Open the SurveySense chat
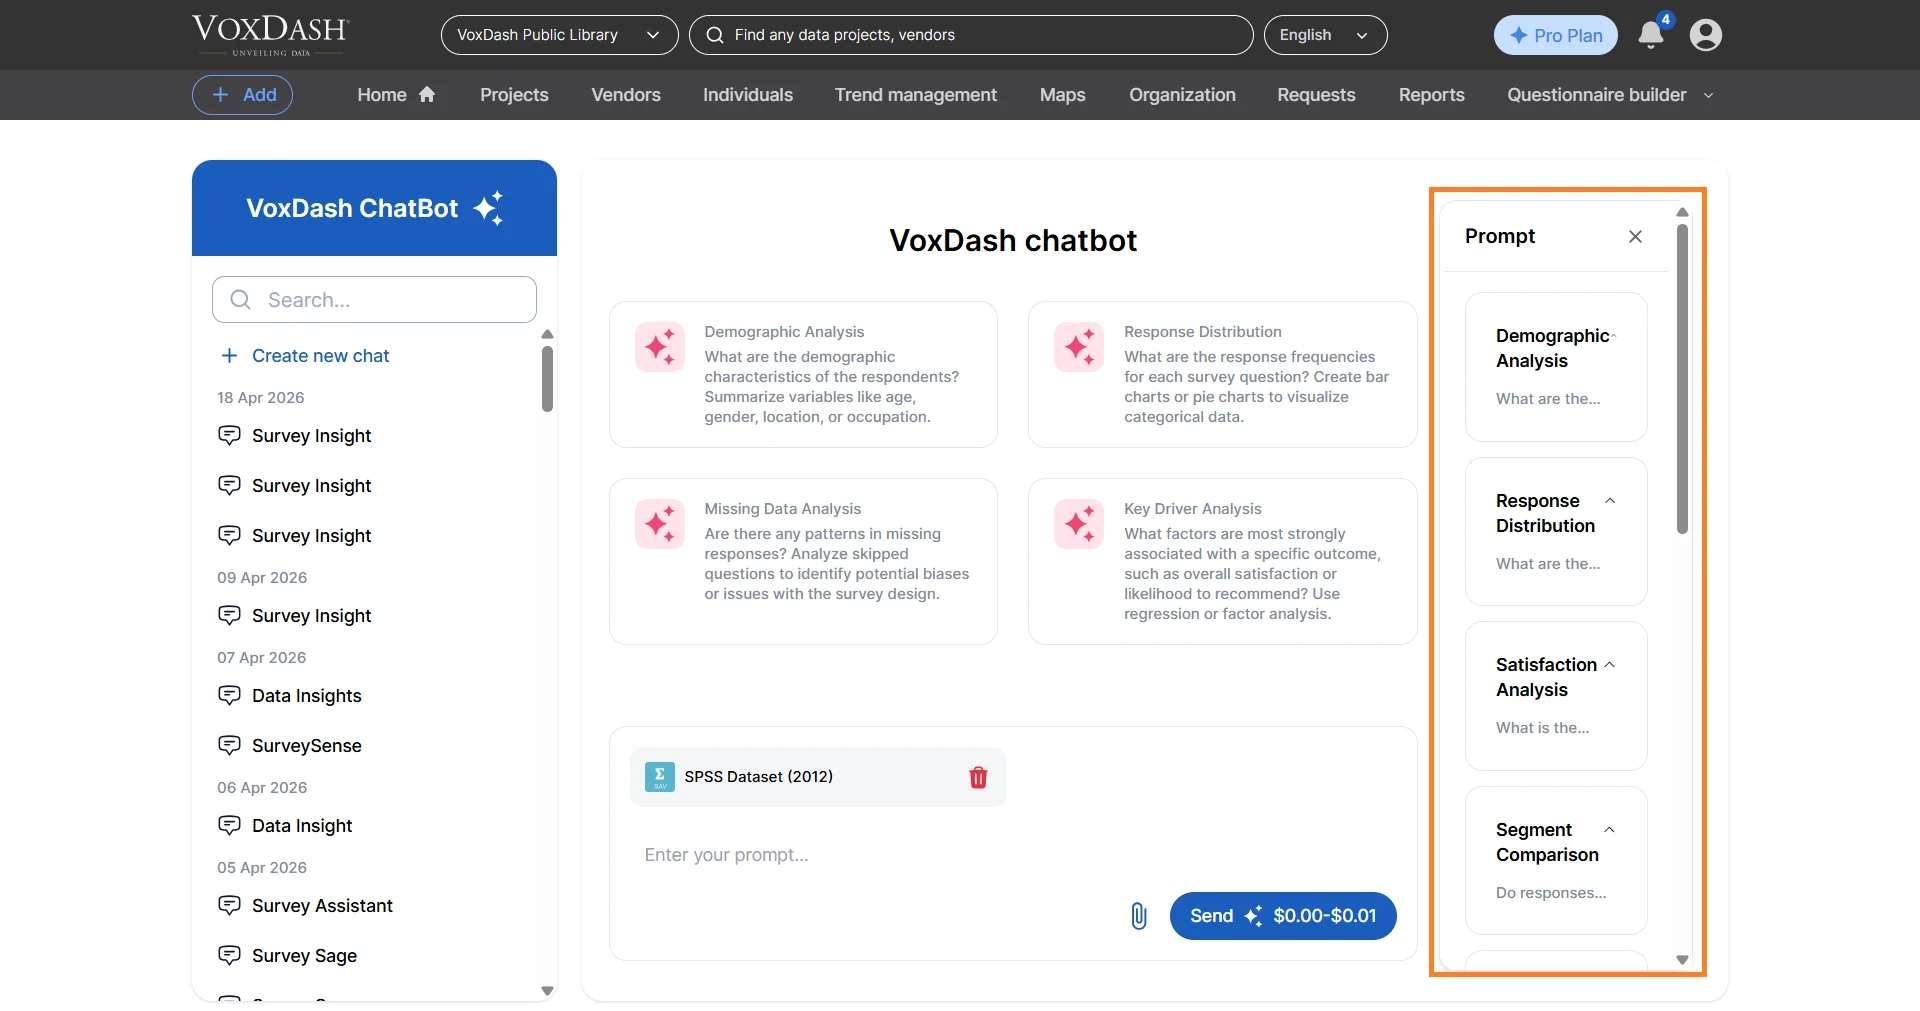Image resolution: width=1920 pixels, height=1011 pixels. coord(306,746)
